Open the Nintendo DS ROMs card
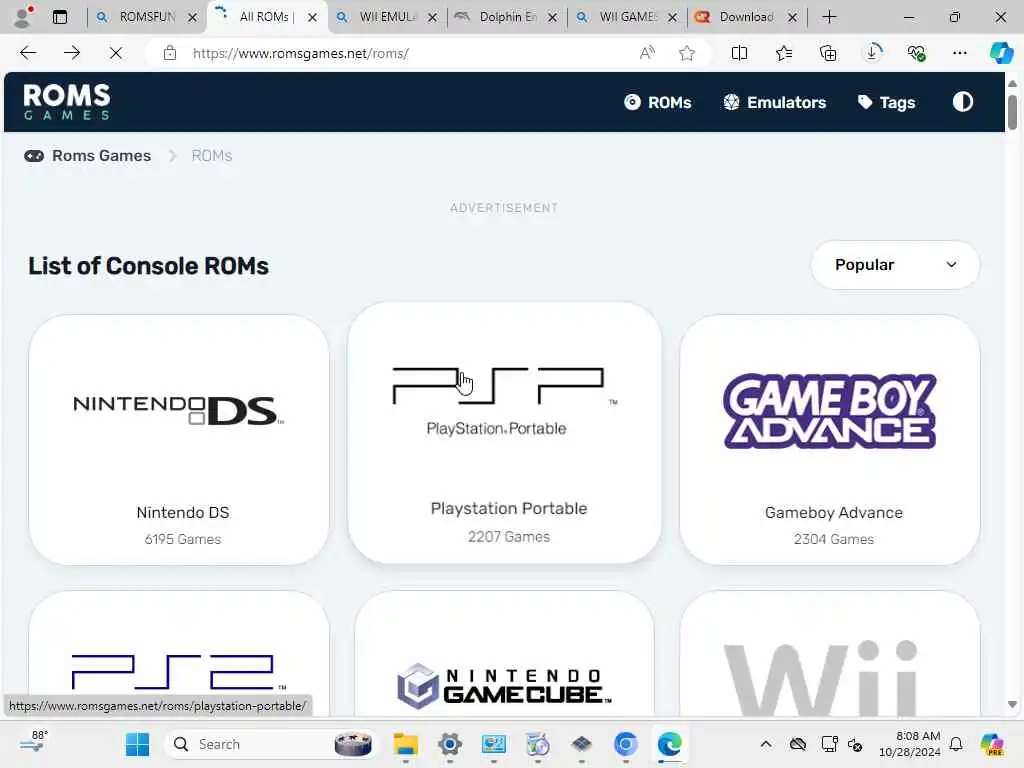This screenshot has width=1024, height=768. [x=179, y=440]
